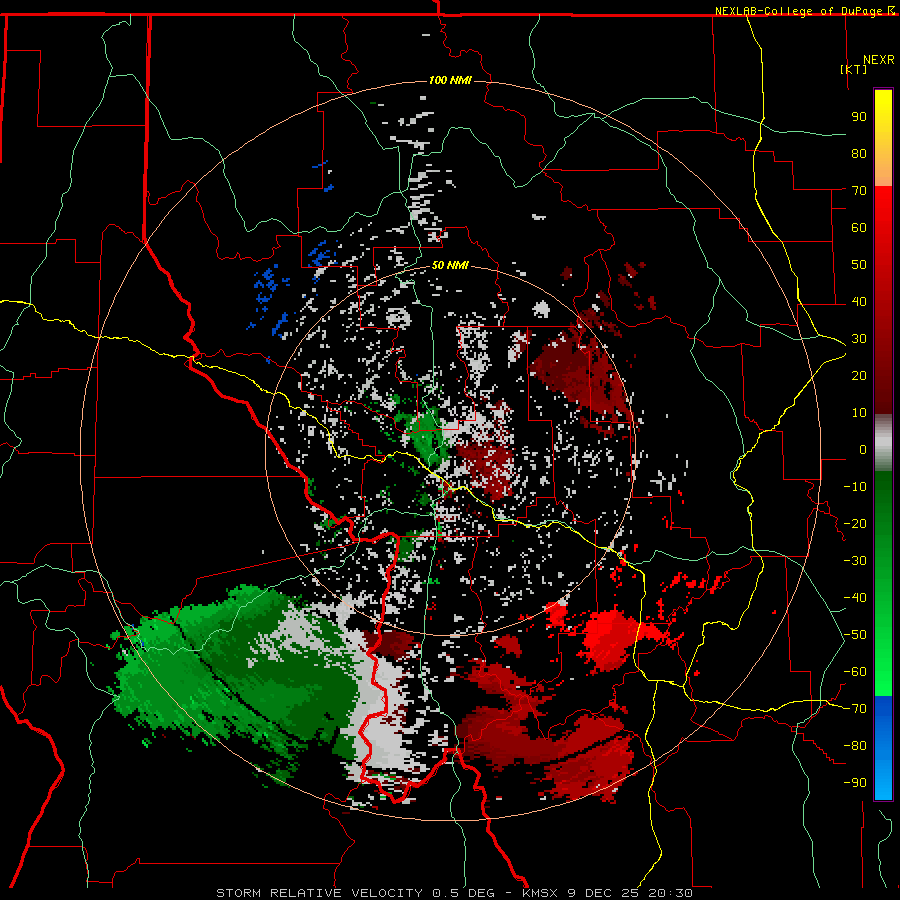Click the '20' velocity scale value
Viewport: 900px width, 900px height.
pos(859,375)
